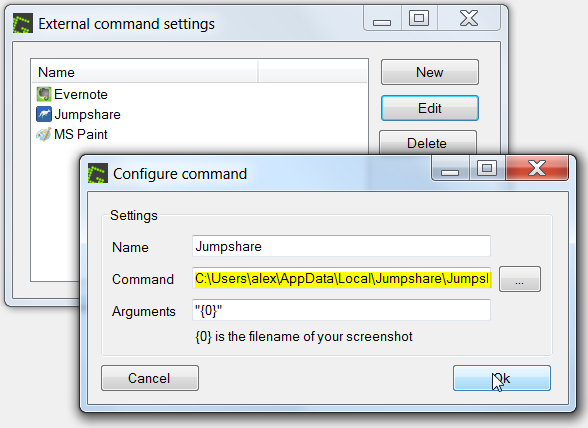Maximize the External command settings window
Screen dimensions: 588x428
click(419, 18)
